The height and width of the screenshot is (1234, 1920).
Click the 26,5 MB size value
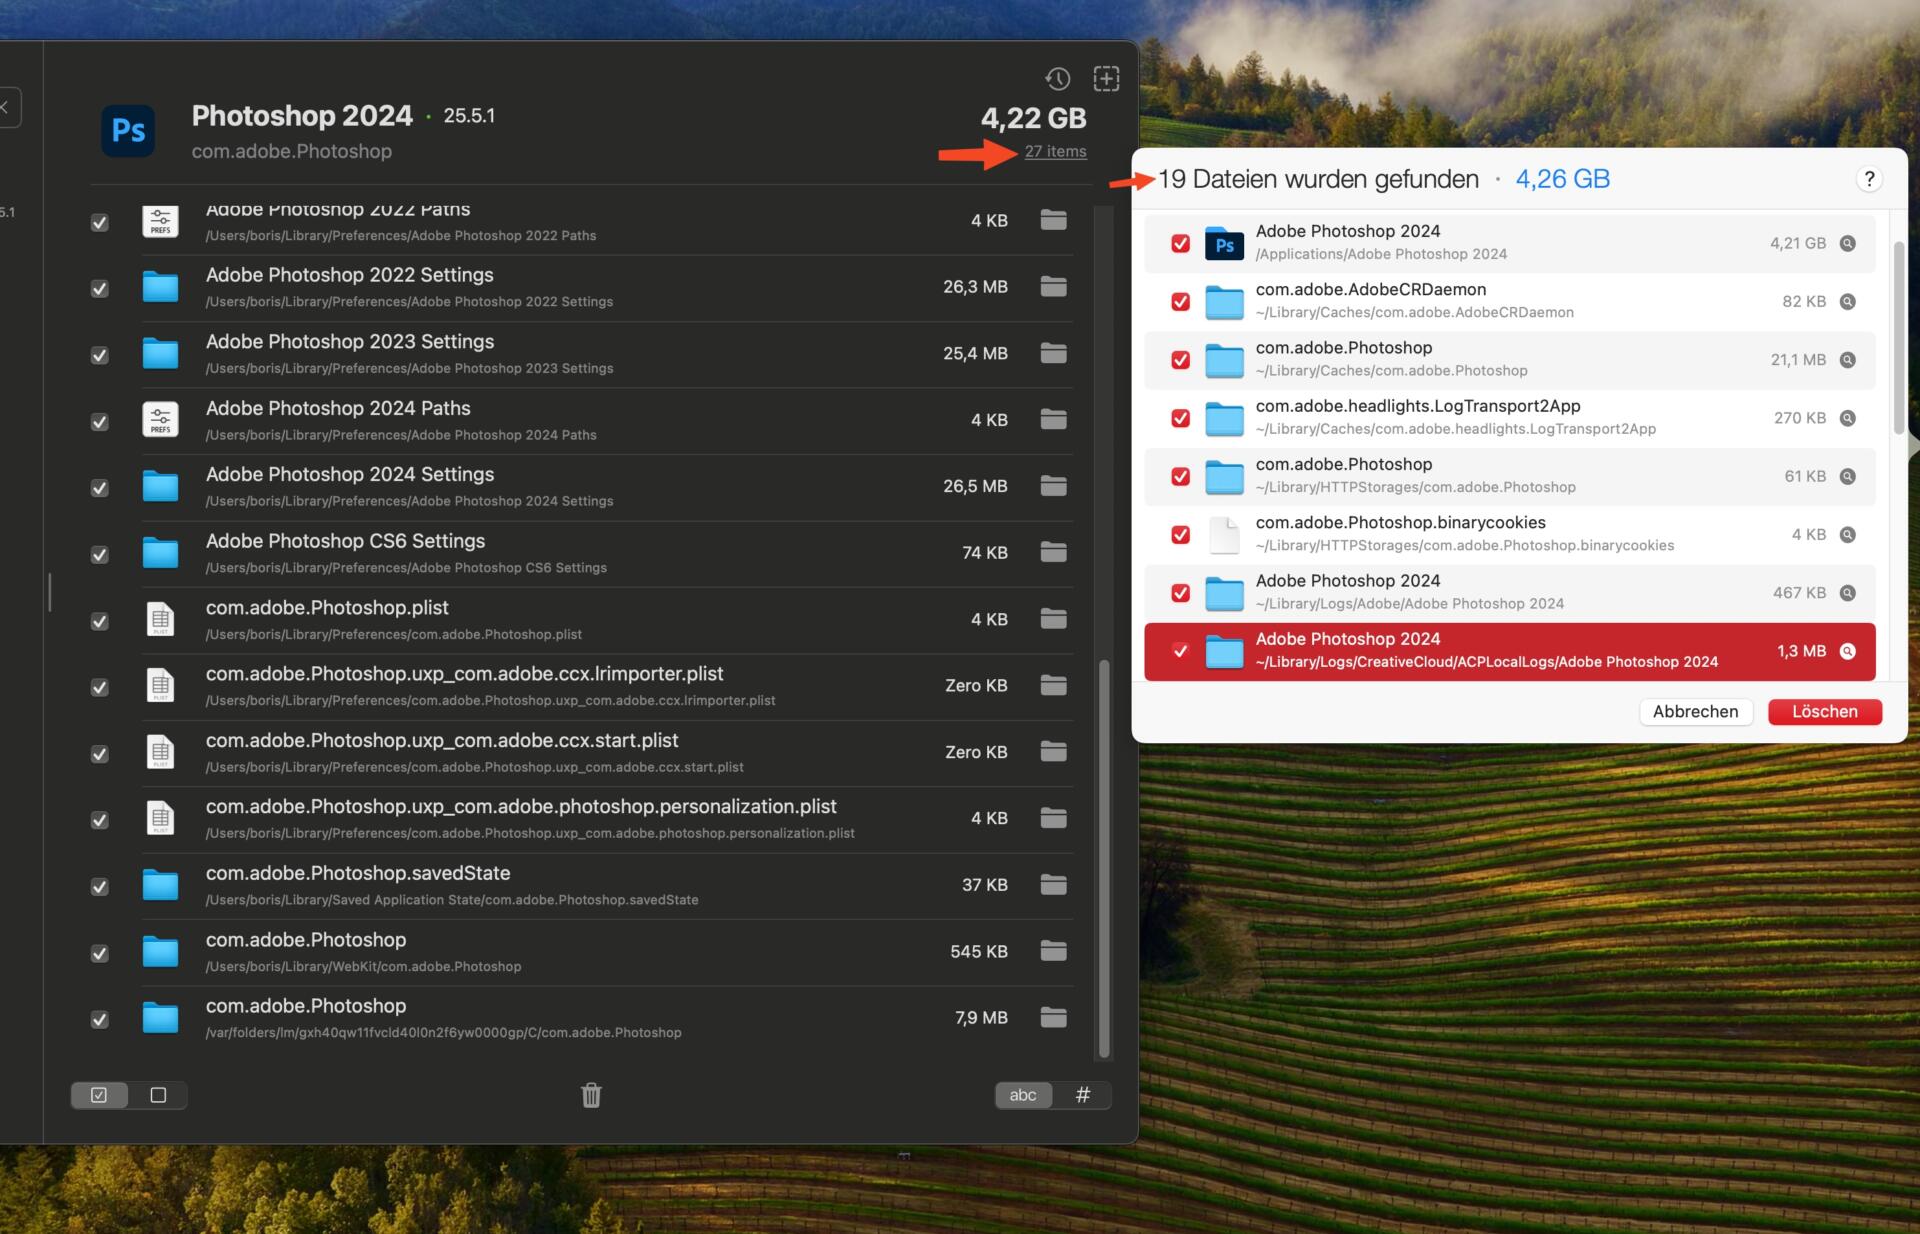click(975, 486)
